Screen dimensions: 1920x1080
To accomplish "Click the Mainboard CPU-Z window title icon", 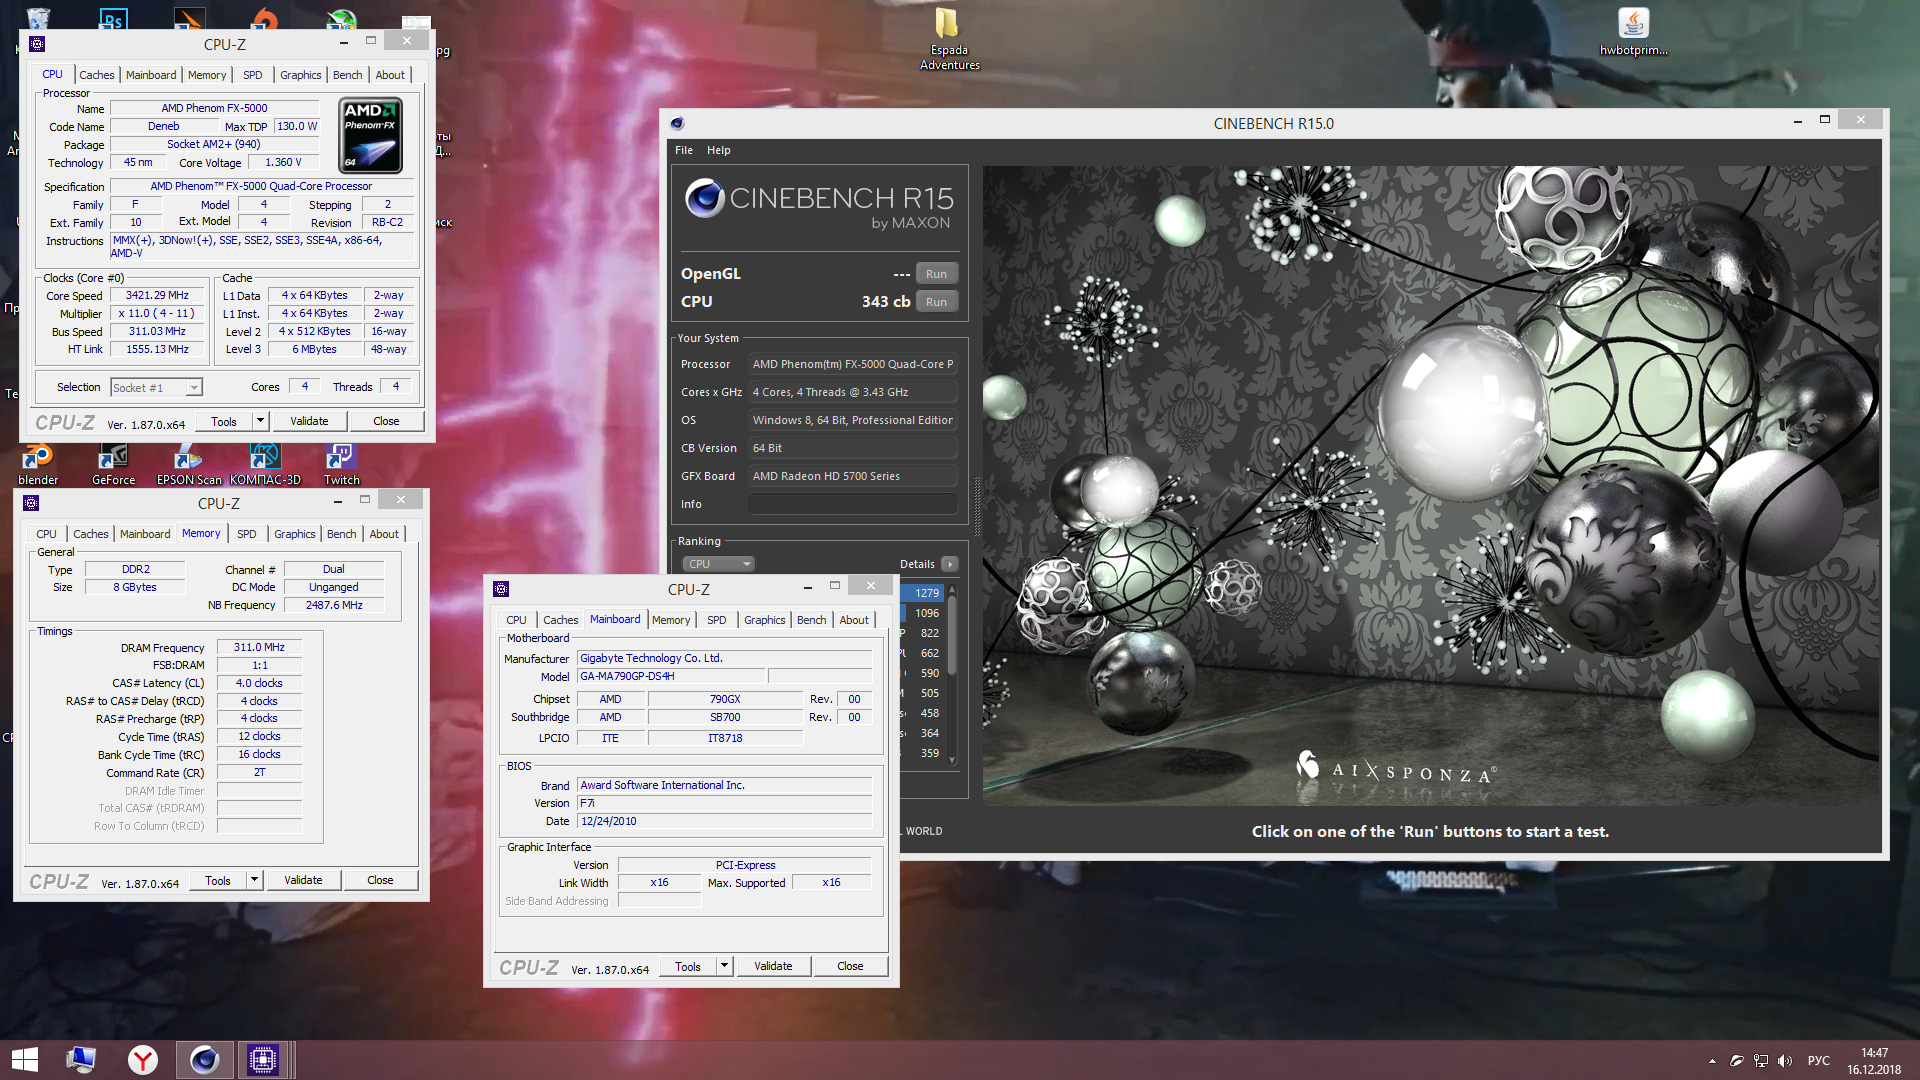I will pos(501,589).
